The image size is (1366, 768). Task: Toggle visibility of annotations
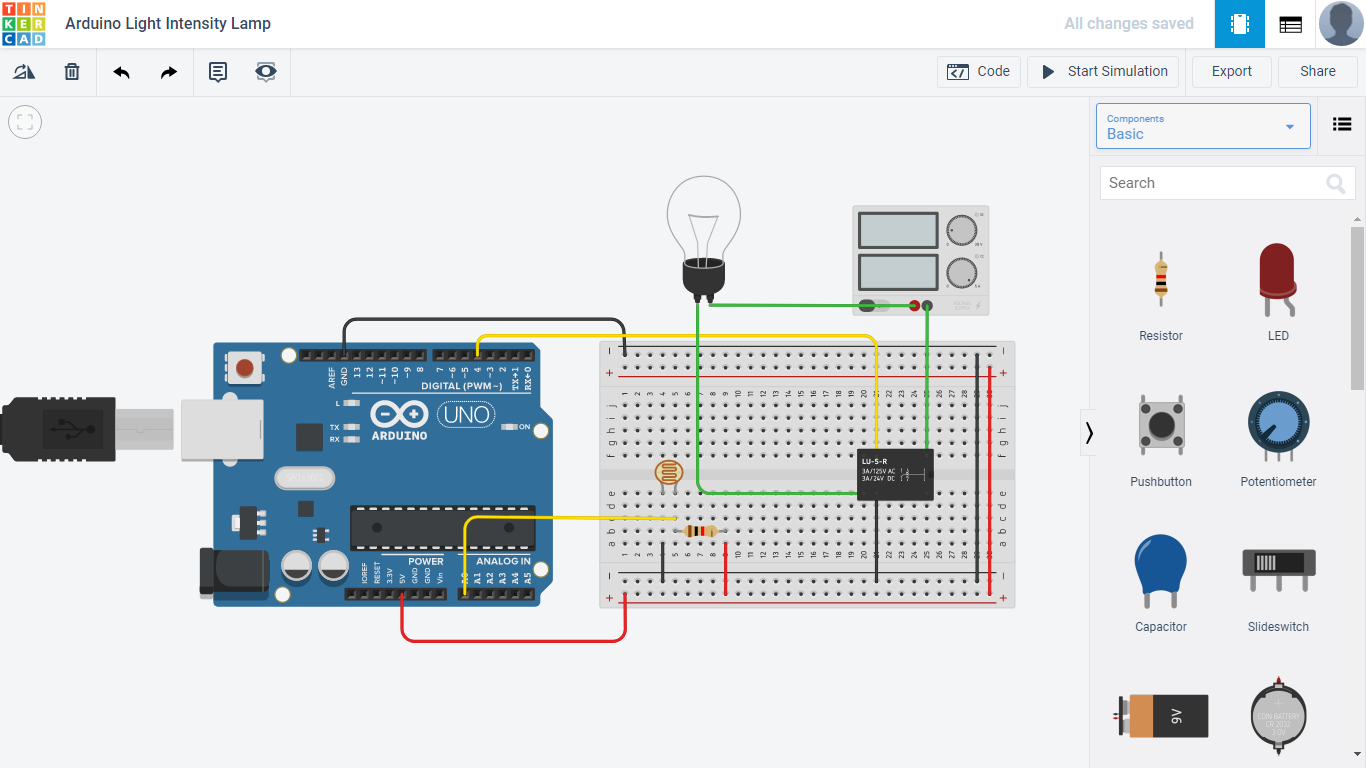[265, 71]
